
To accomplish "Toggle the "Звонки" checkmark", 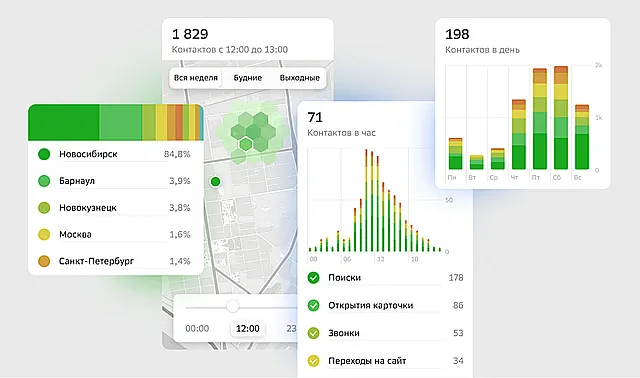I will point(313,333).
